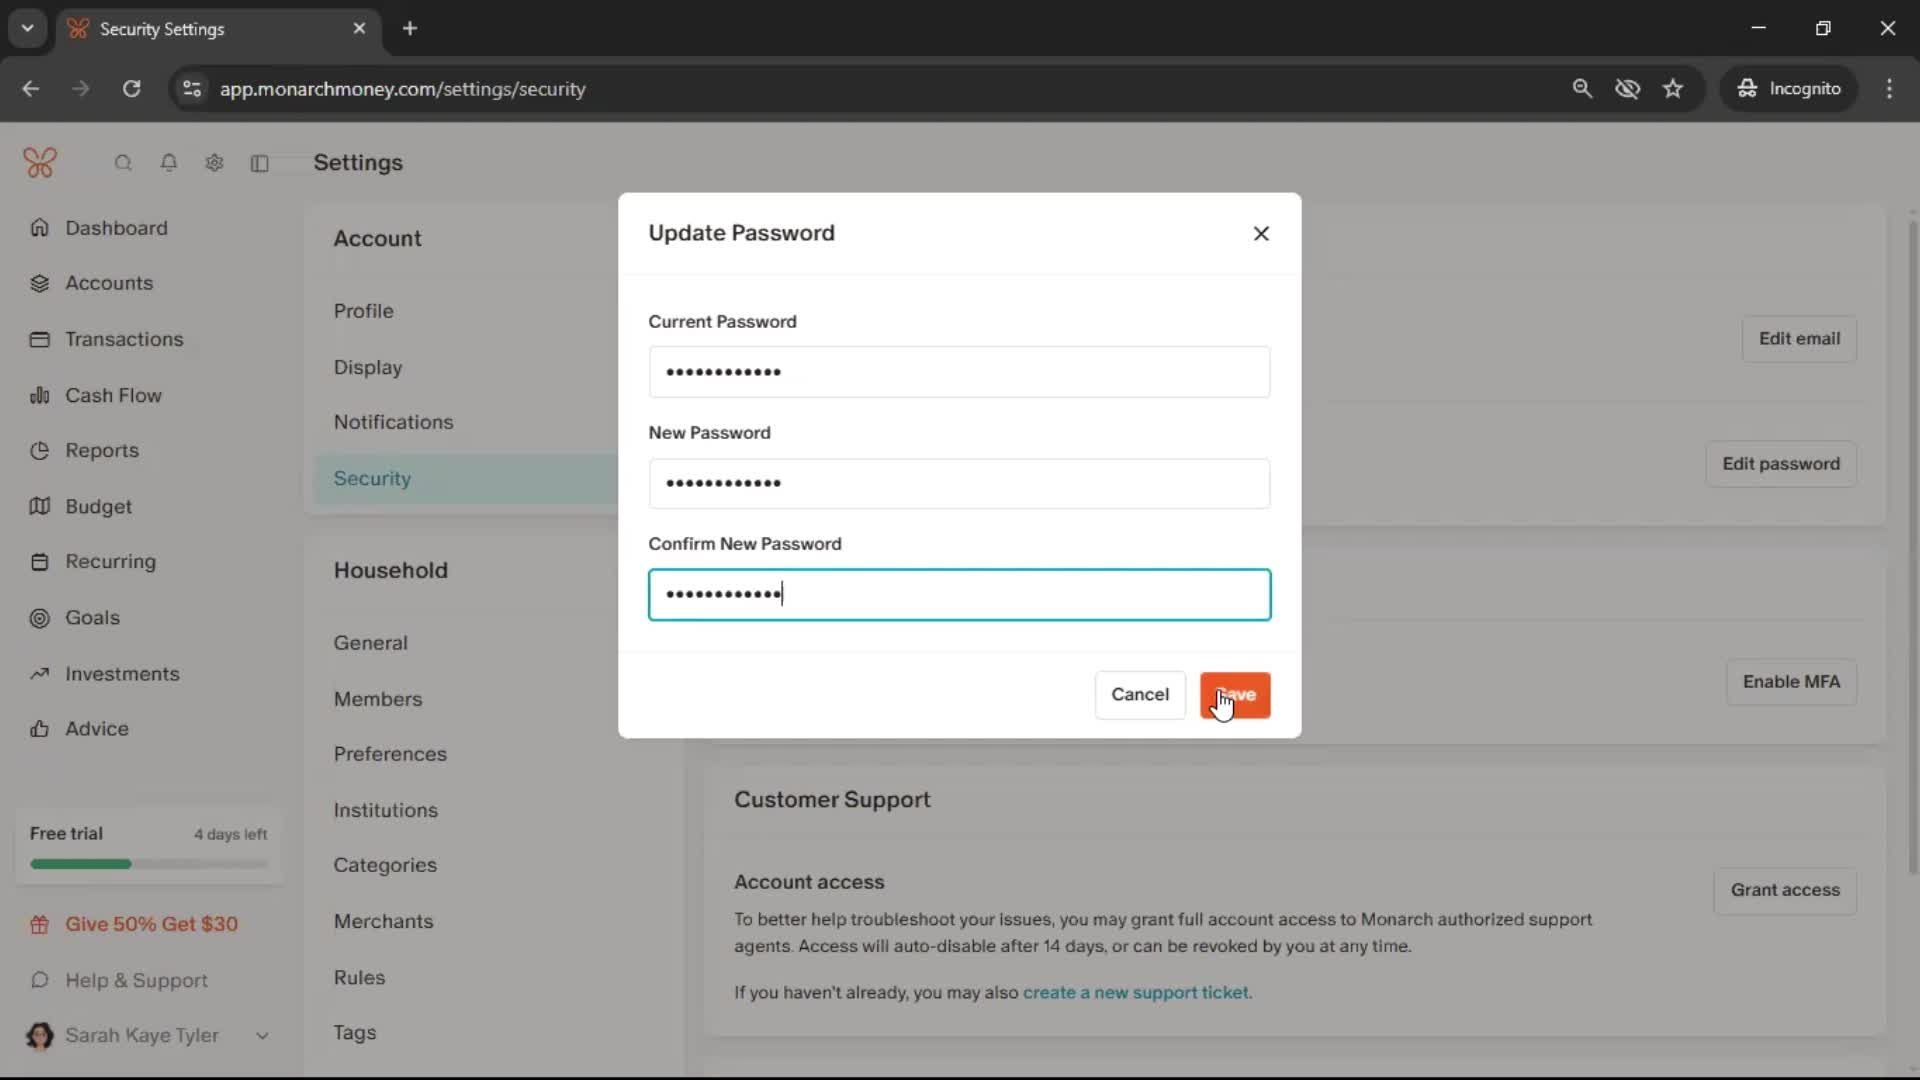
Task: Click the Cancel button in dialog
Action: tap(1139, 694)
